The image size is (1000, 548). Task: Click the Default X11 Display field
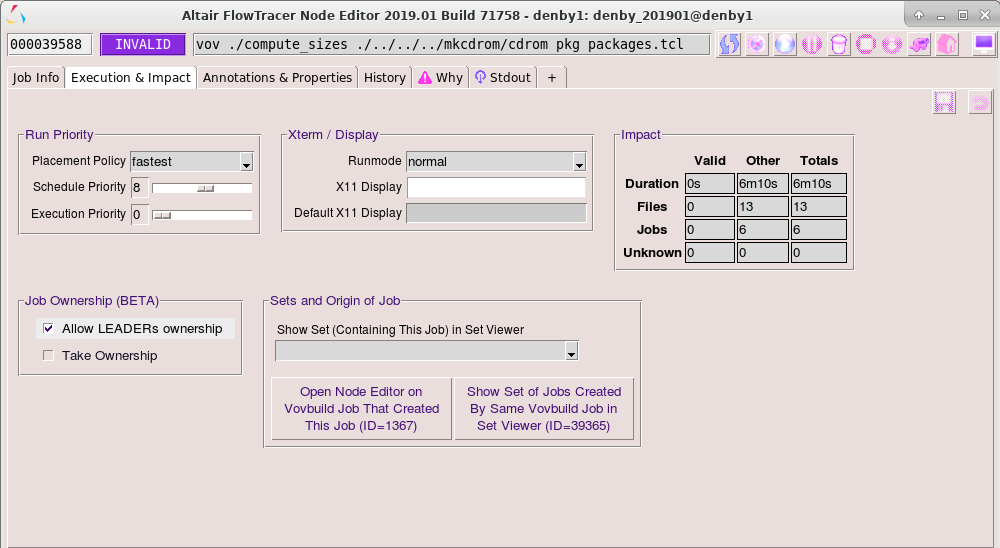496,213
